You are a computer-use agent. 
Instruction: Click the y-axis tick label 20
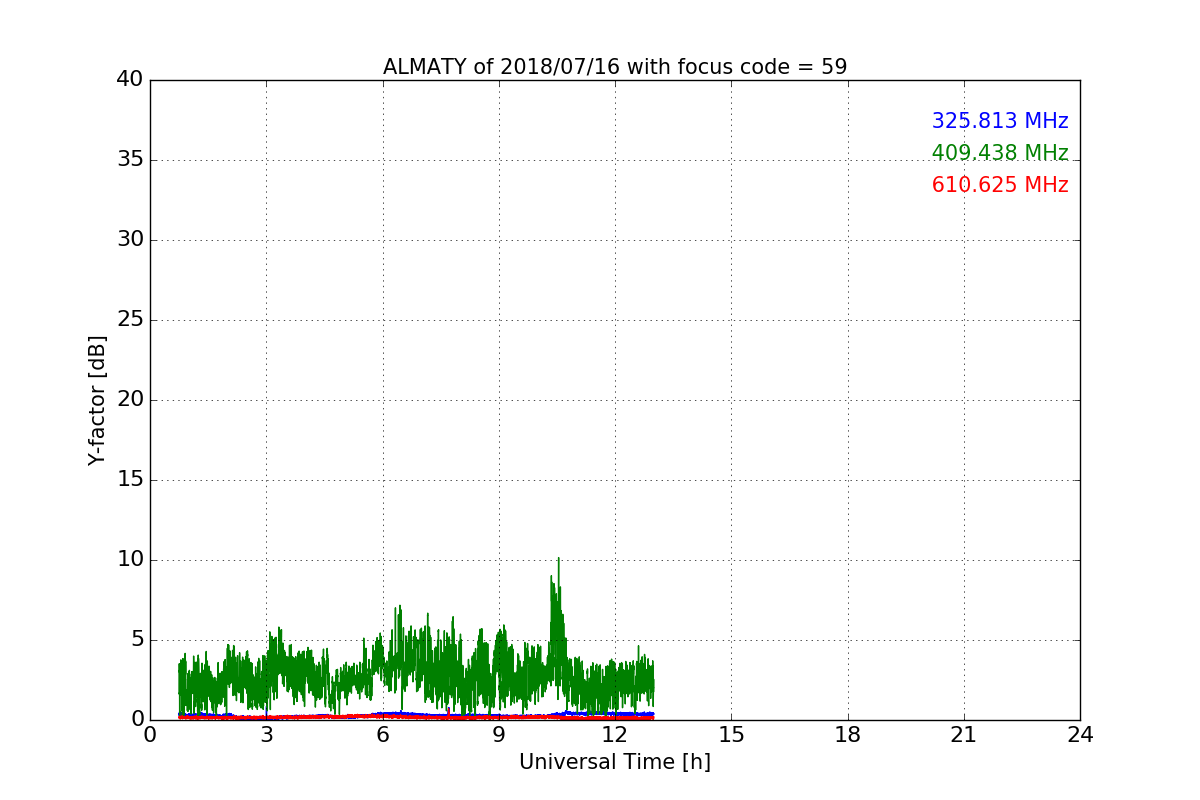[x=130, y=400]
